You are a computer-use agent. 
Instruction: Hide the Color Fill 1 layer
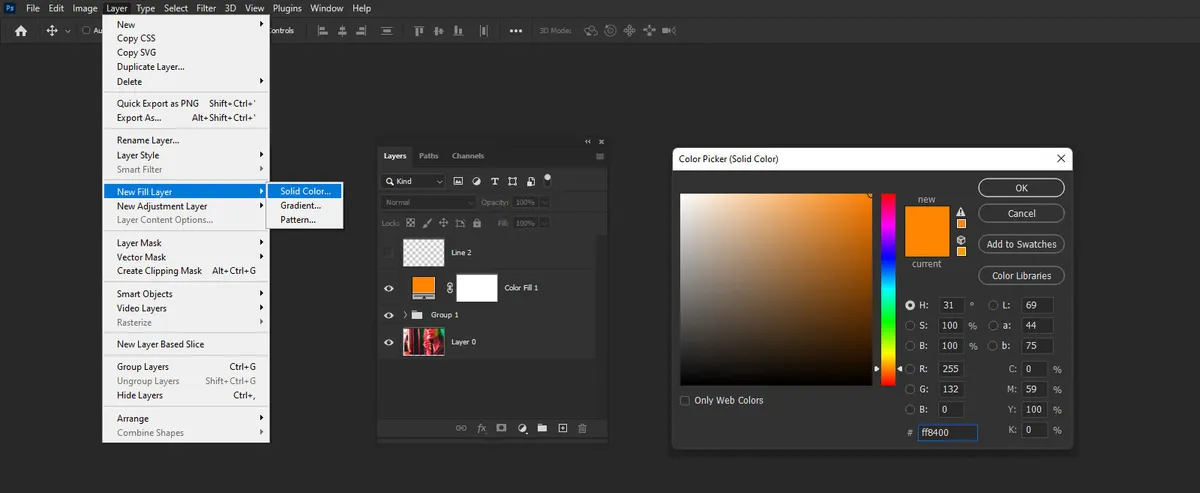[x=390, y=288]
